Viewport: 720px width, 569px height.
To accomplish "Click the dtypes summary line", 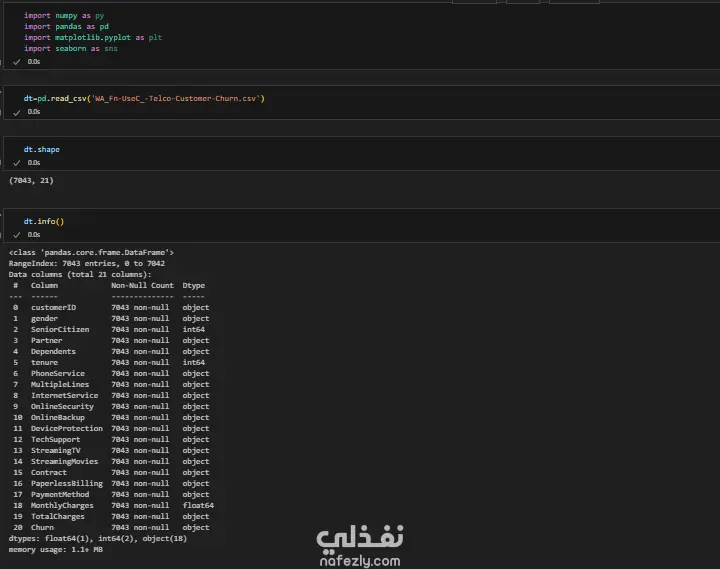I will (98, 539).
